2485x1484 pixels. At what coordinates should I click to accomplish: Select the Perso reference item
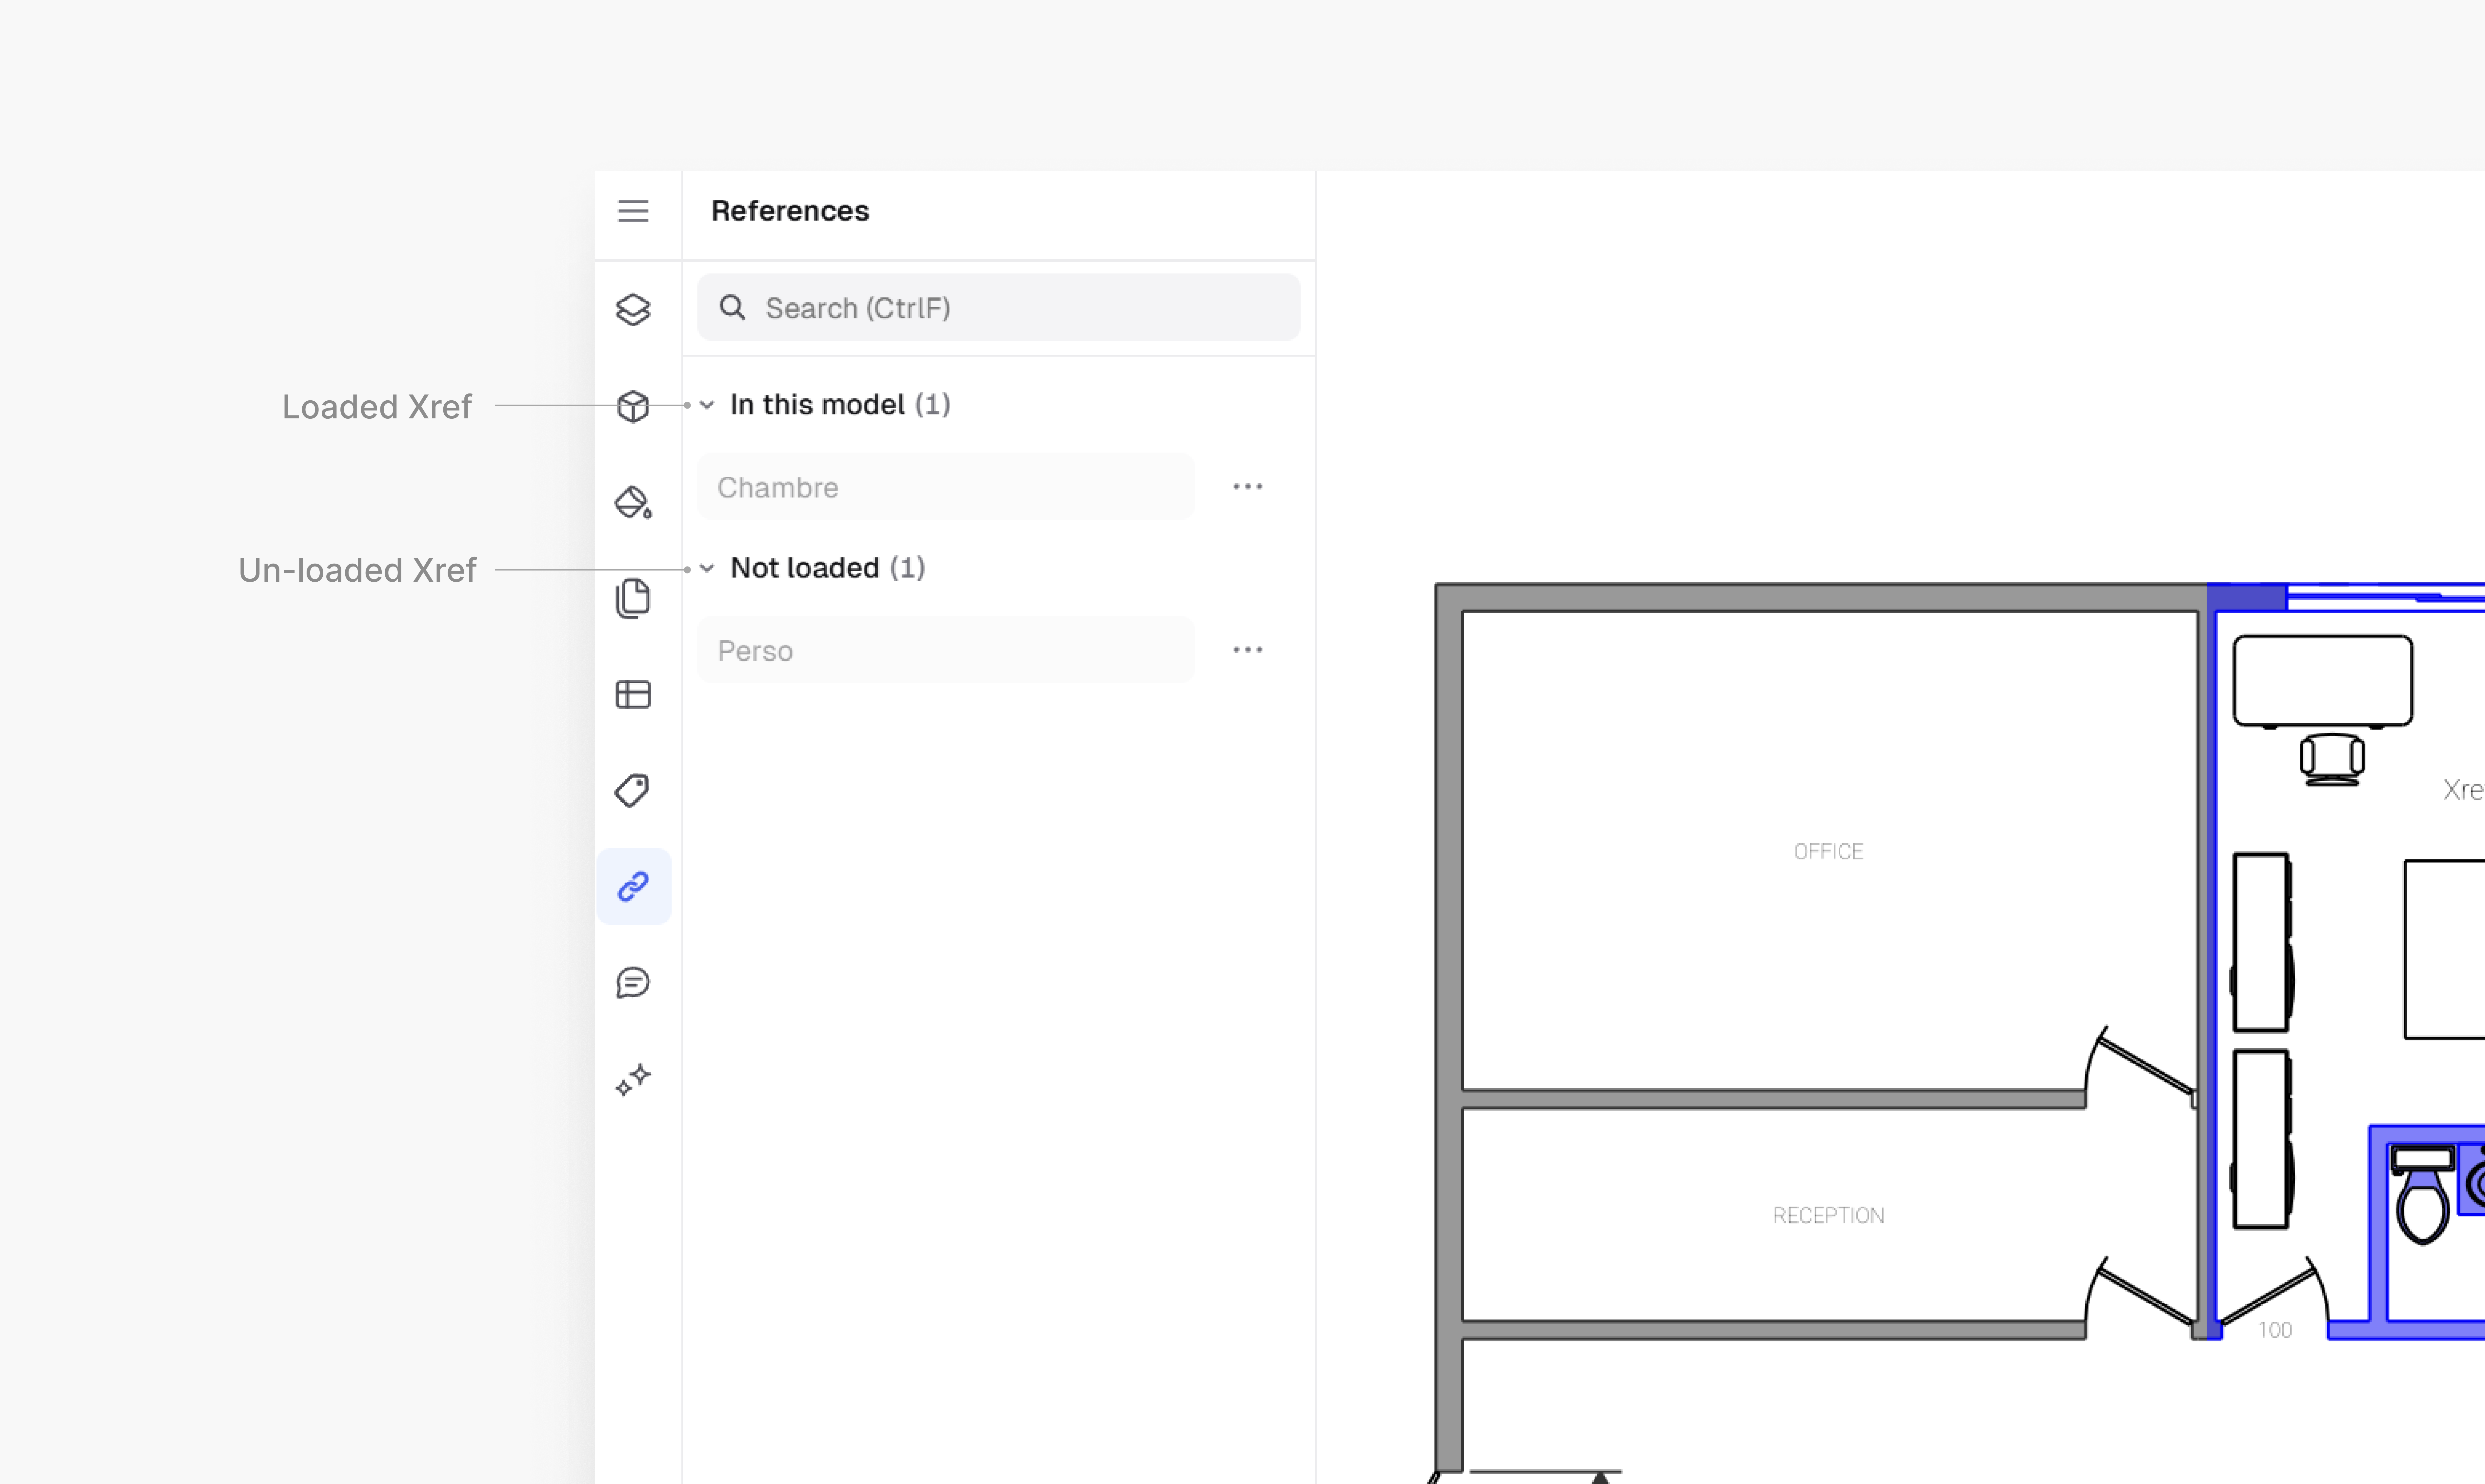[945, 650]
